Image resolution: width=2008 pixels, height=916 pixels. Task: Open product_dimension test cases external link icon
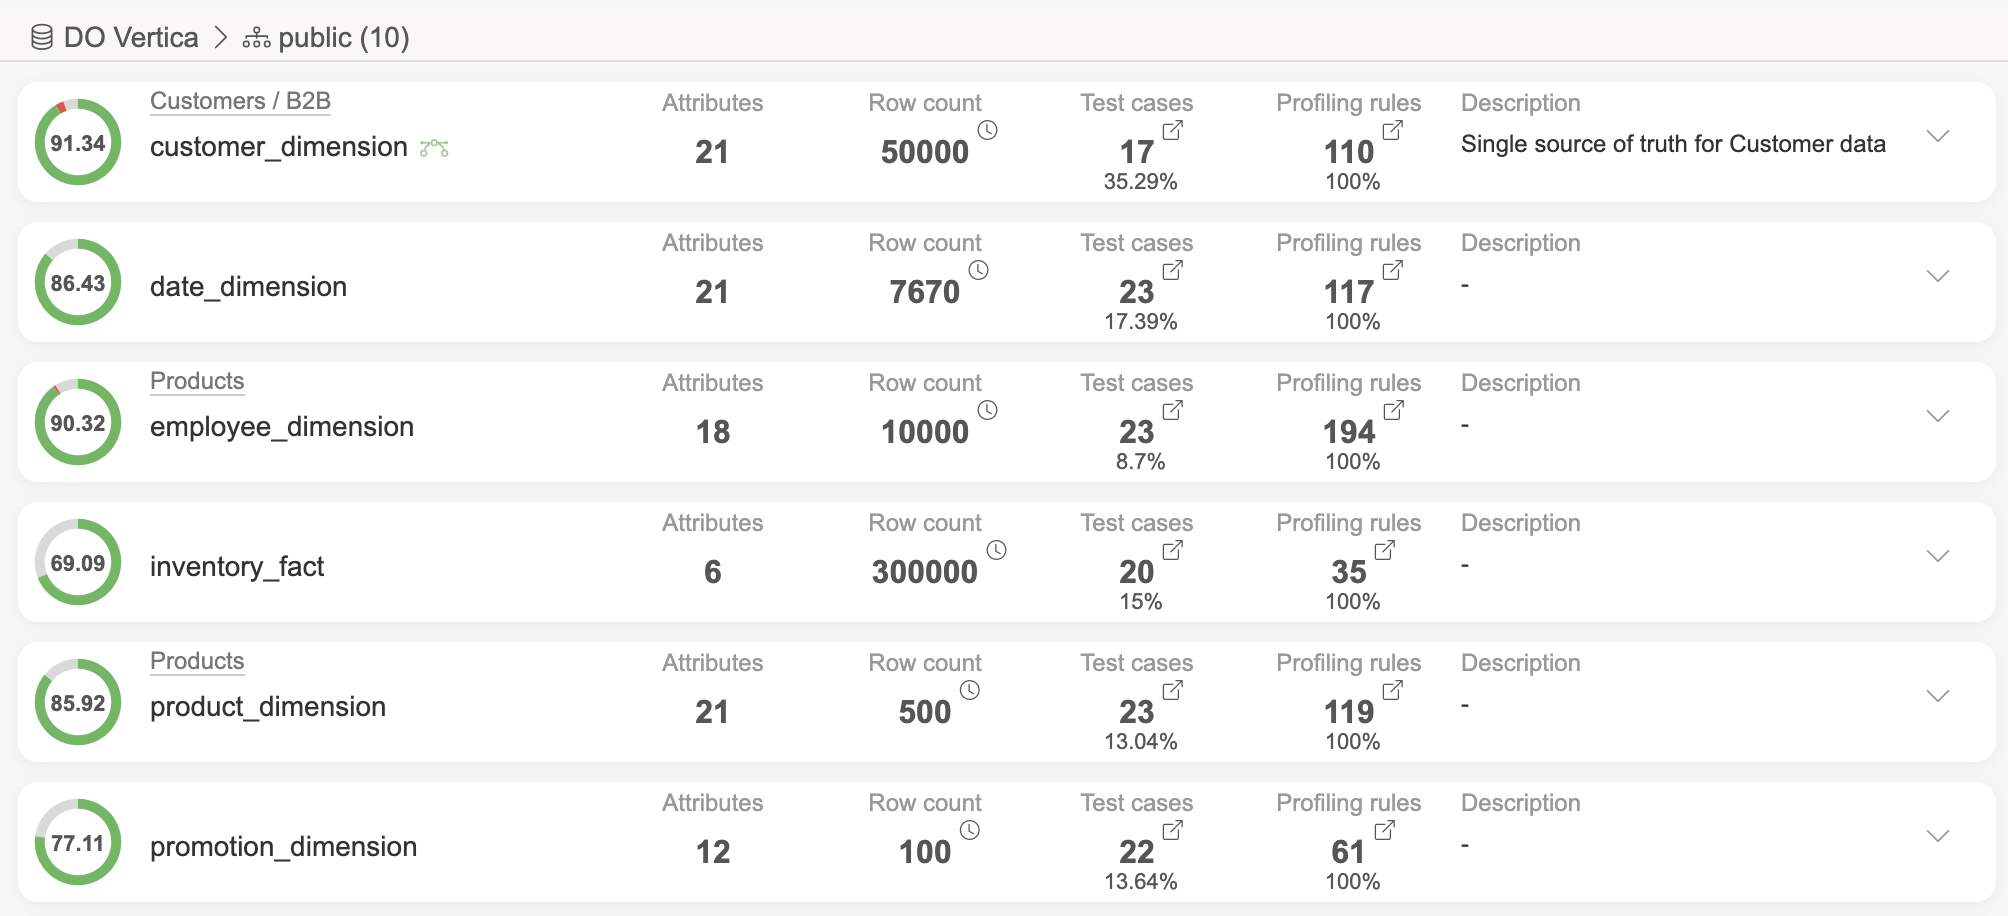click(1173, 690)
